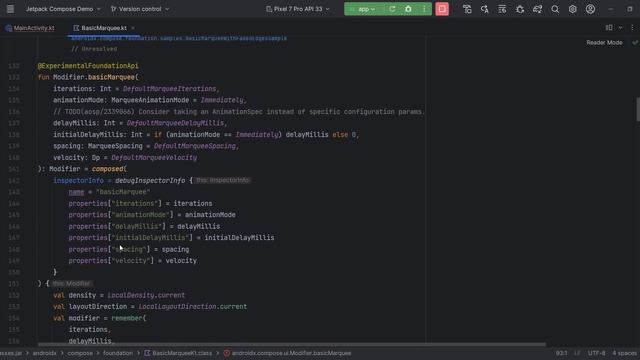Click the @ExperimentalFoundationApi annotation

coord(88,66)
